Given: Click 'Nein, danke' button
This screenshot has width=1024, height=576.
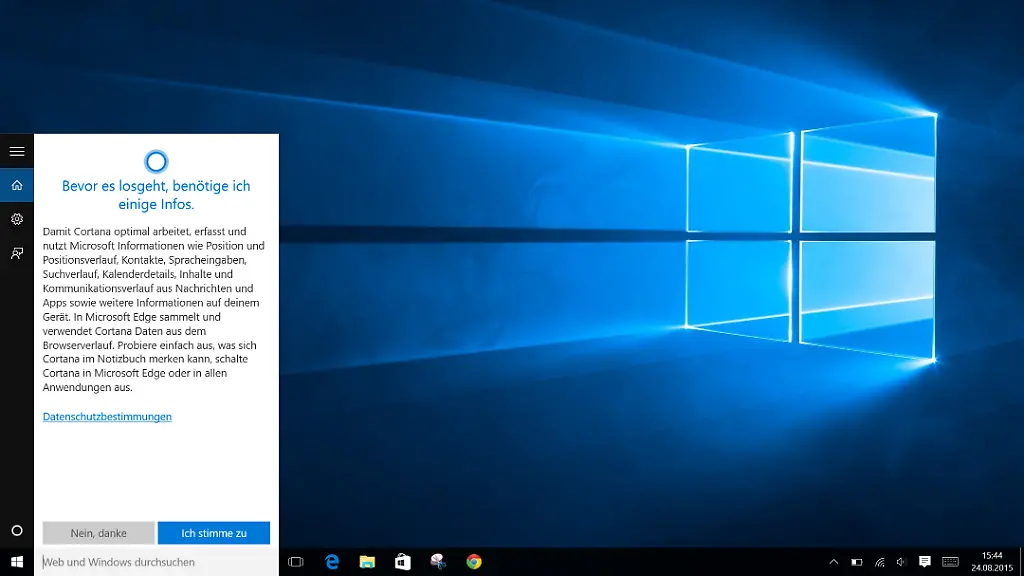Looking at the screenshot, I should 98,533.
